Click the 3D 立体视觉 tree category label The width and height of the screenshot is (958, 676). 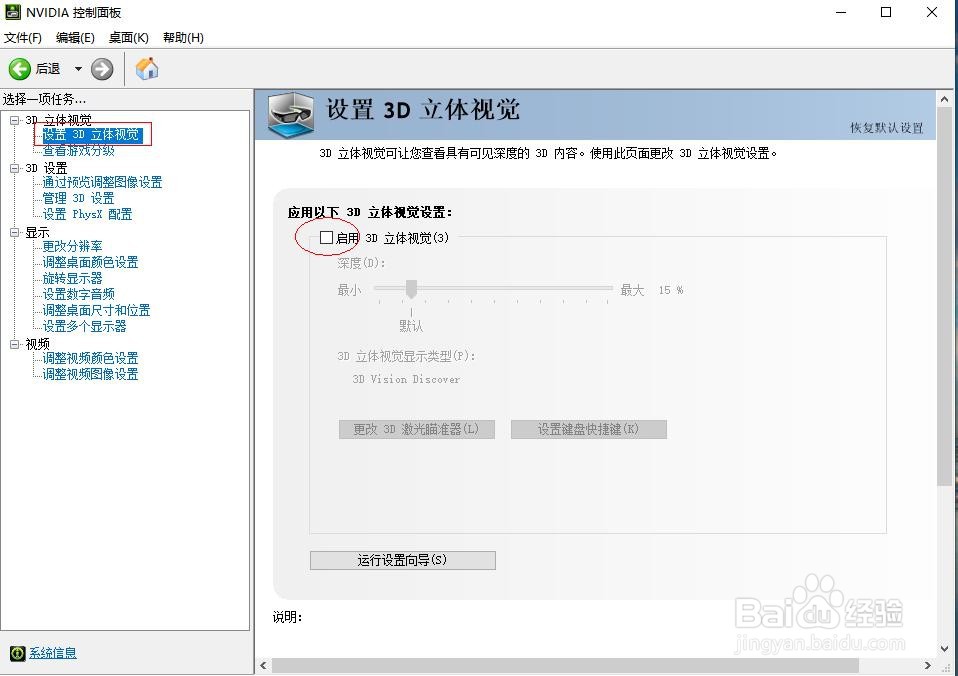[59, 120]
